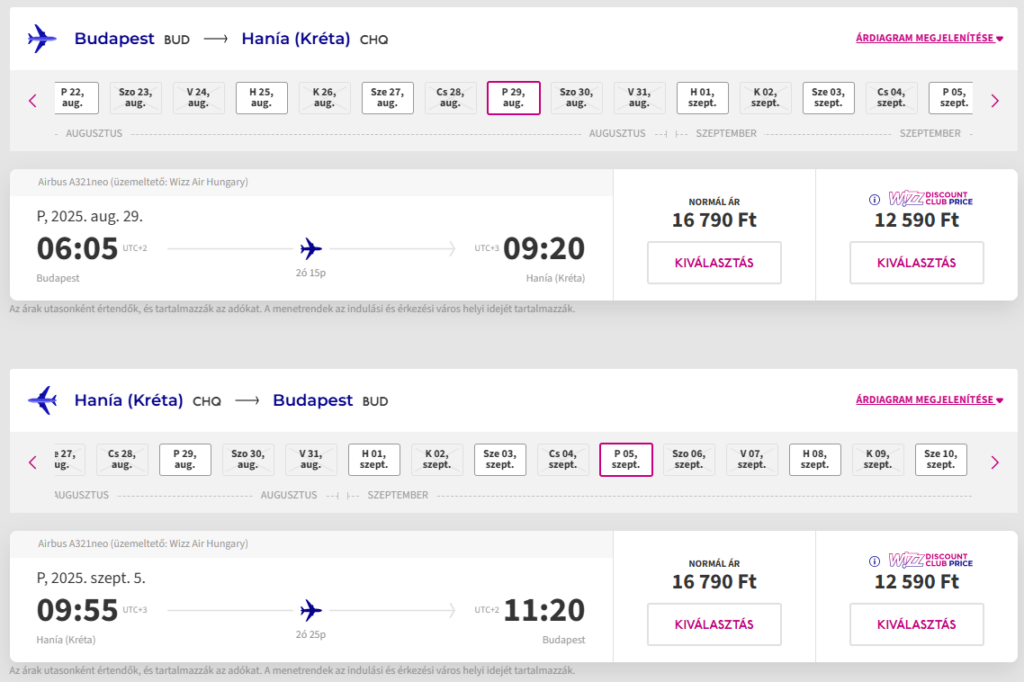Show later outbound dates with right arrow
1024x682 pixels.
pyautogui.click(x=994, y=100)
